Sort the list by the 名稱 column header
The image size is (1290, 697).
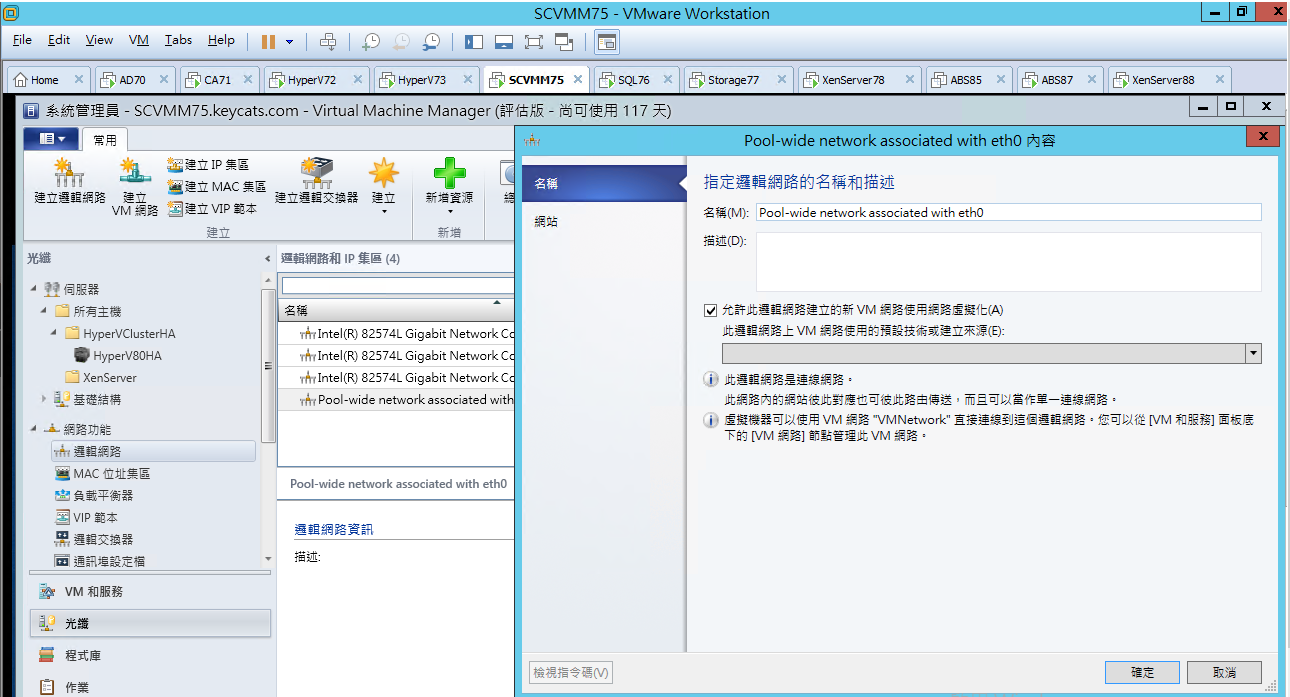click(x=396, y=310)
